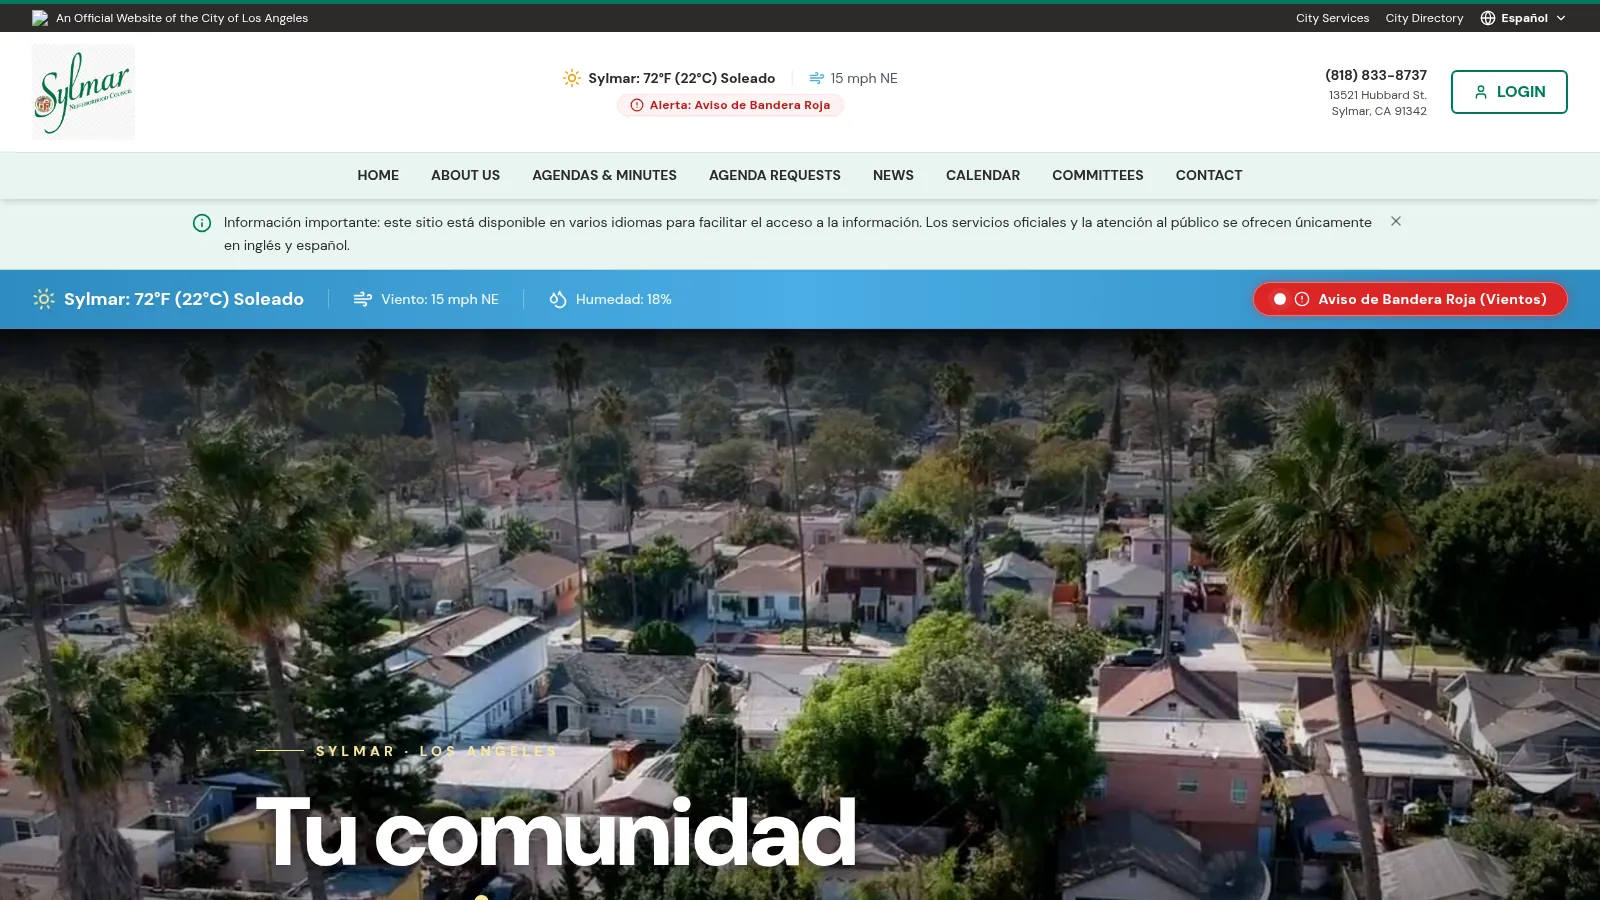Click the Official Website of Los Angeles text
The image size is (1600, 900).
[x=182, y=18]
